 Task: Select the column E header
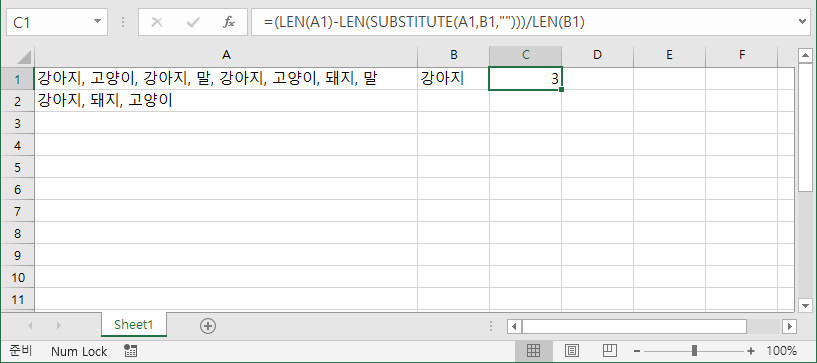[670, 55]
